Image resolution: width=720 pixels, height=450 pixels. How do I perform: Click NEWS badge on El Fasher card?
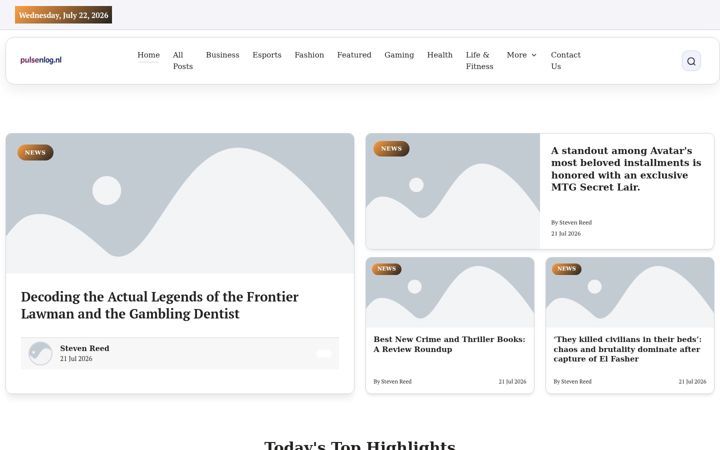click(x=567, y=269)
